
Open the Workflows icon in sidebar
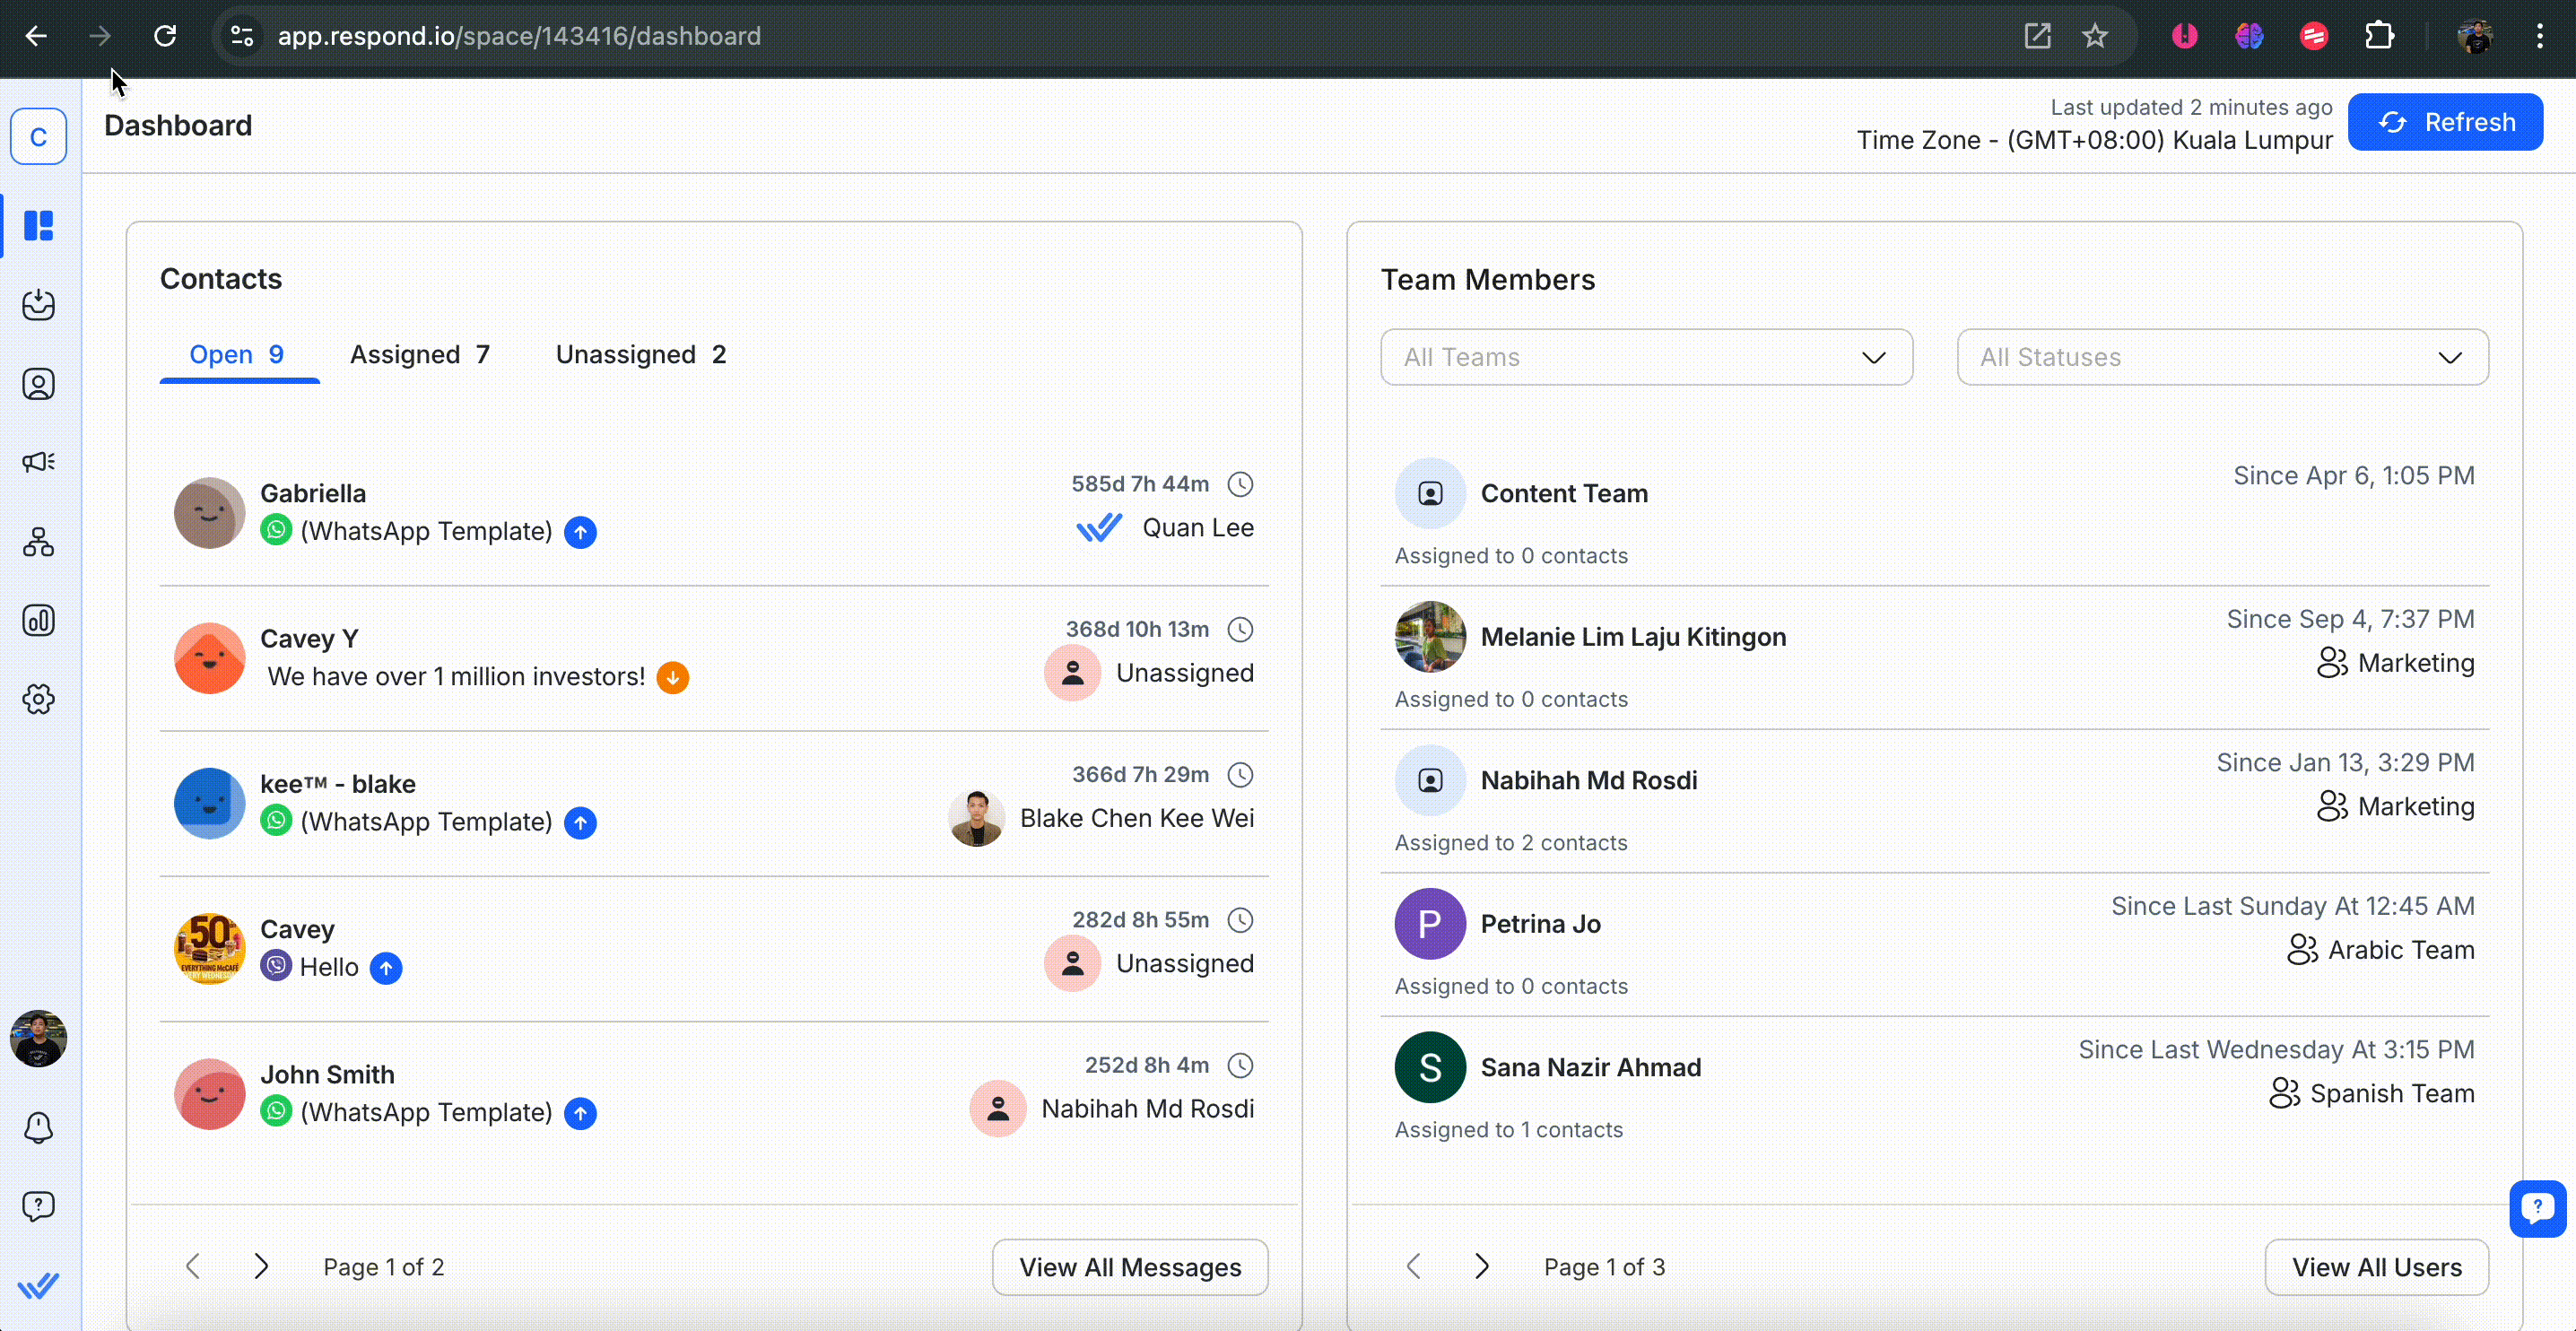coord(38,542)
